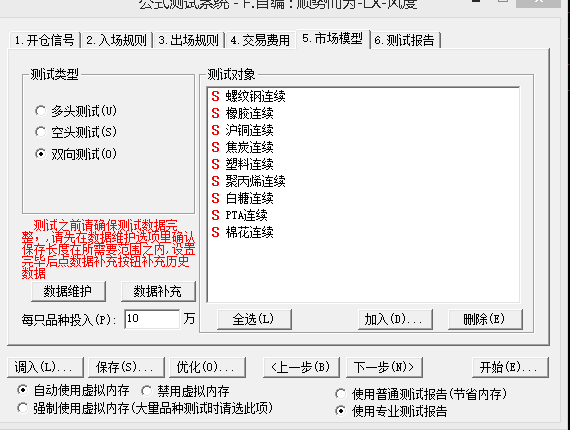Image resolution: width=570 pixels, height=430 pixels.
Task: Click the S icon beside 橡胶连续
Action: [216, 113]
